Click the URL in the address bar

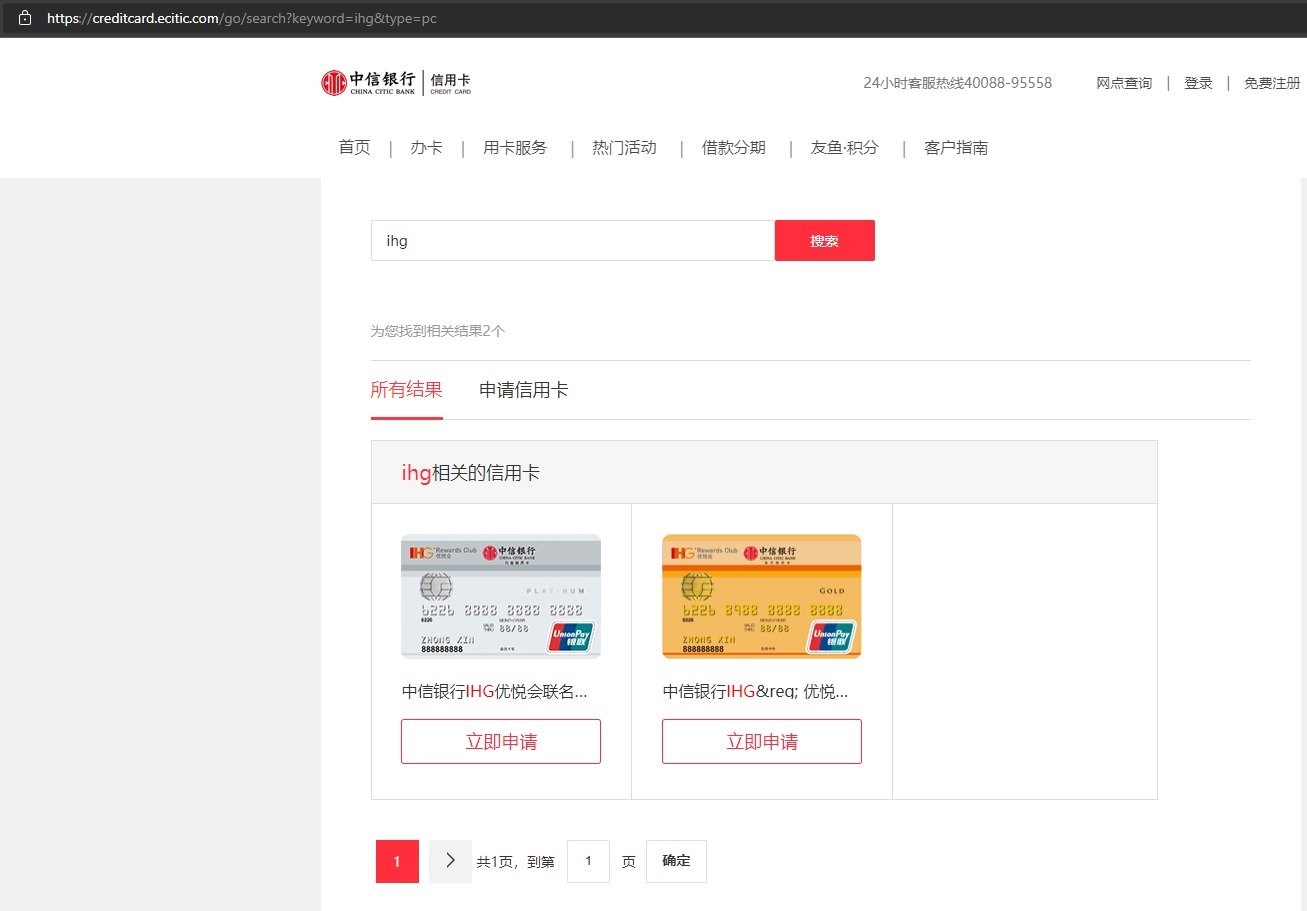coord(241,18)
